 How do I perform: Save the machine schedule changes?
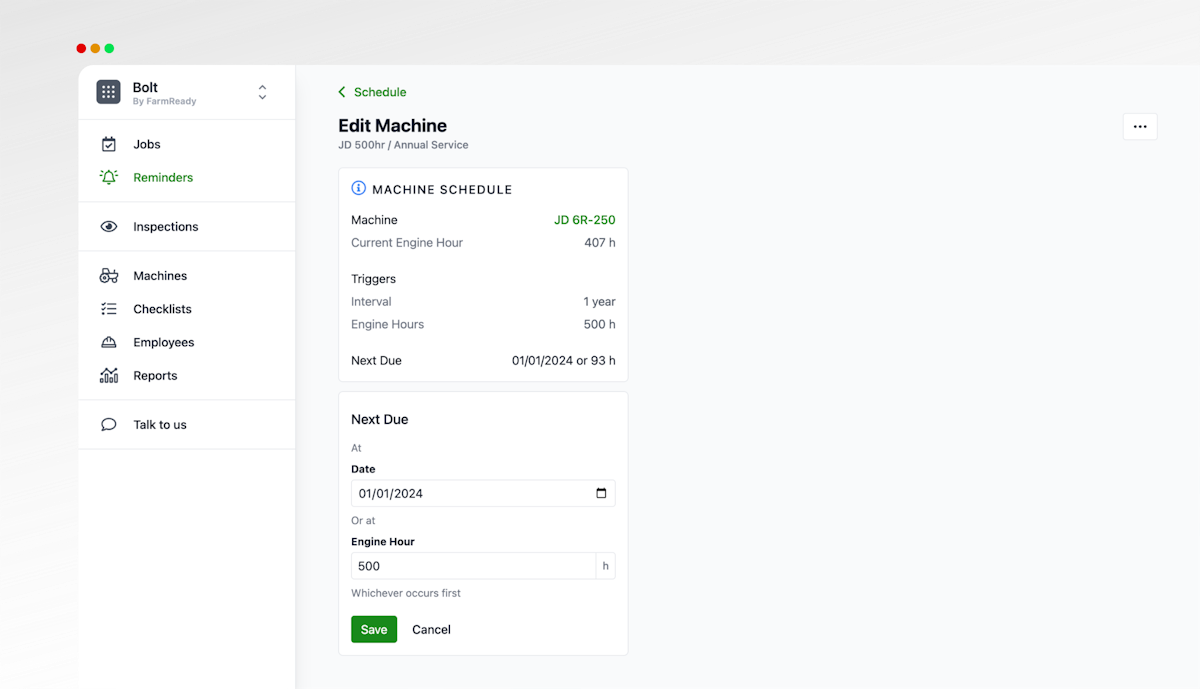(374, 629)
